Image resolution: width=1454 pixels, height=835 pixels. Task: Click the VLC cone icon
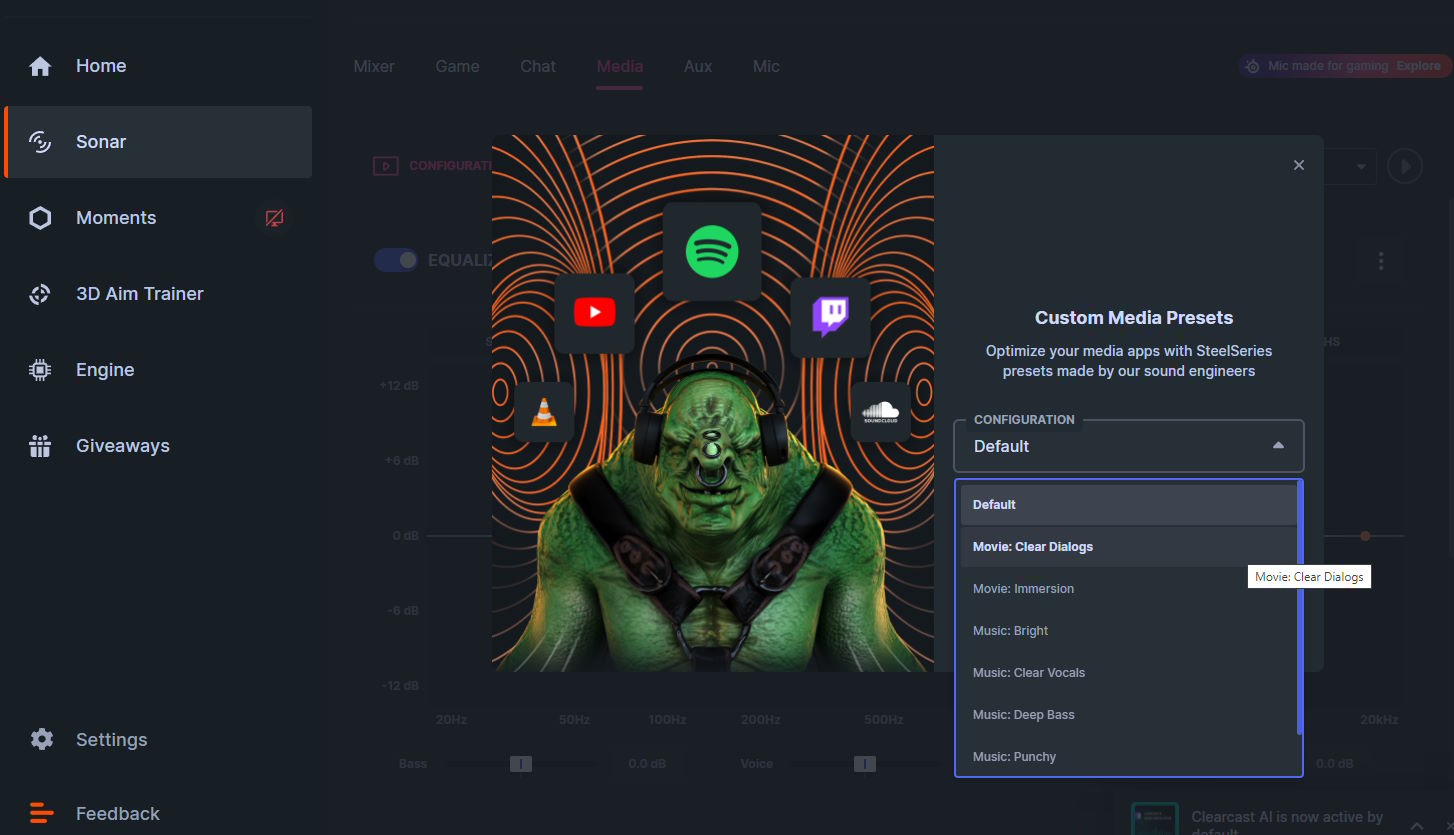coord(544,411)
